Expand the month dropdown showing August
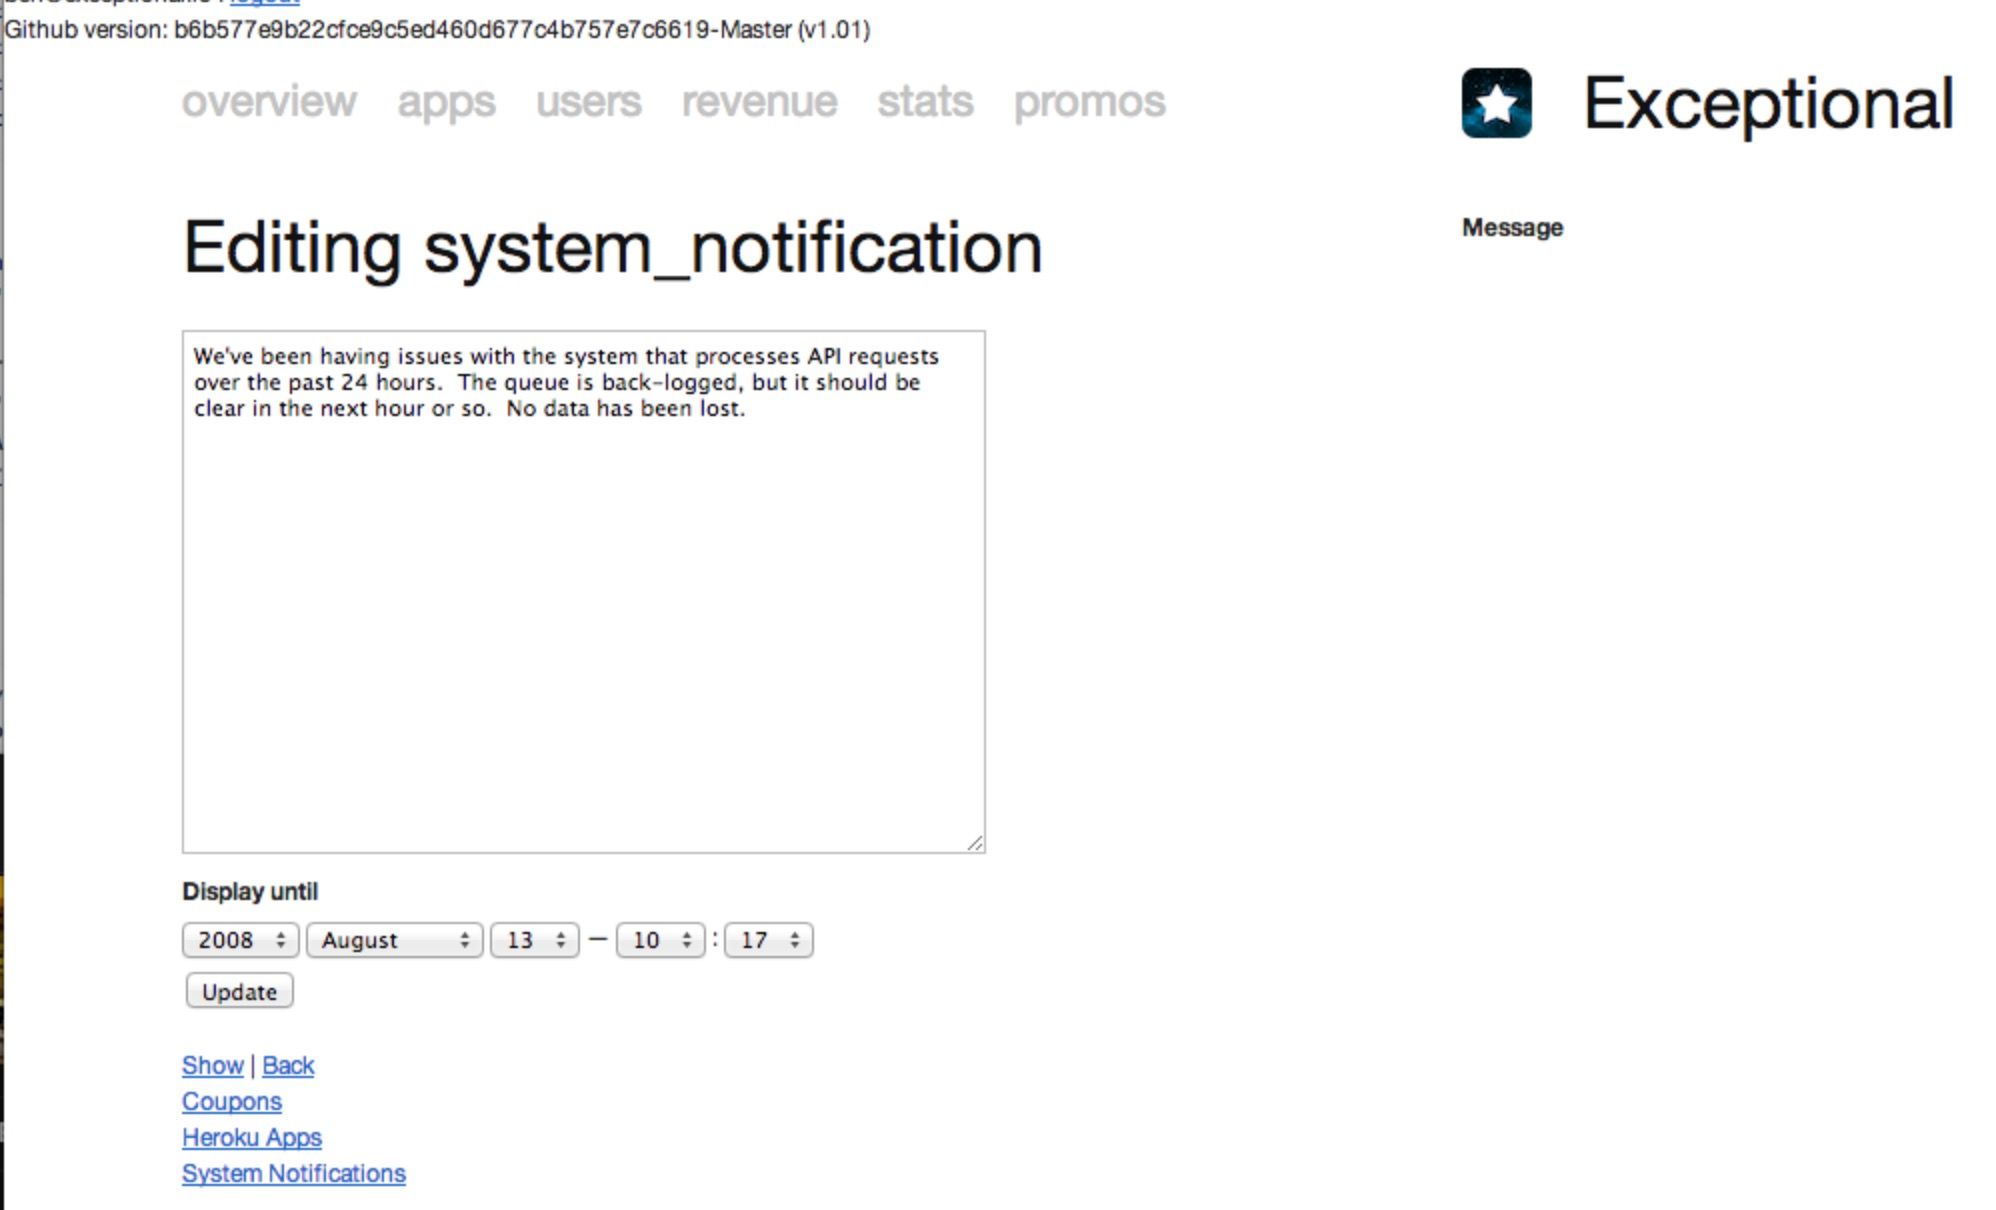 click(392, 939)
